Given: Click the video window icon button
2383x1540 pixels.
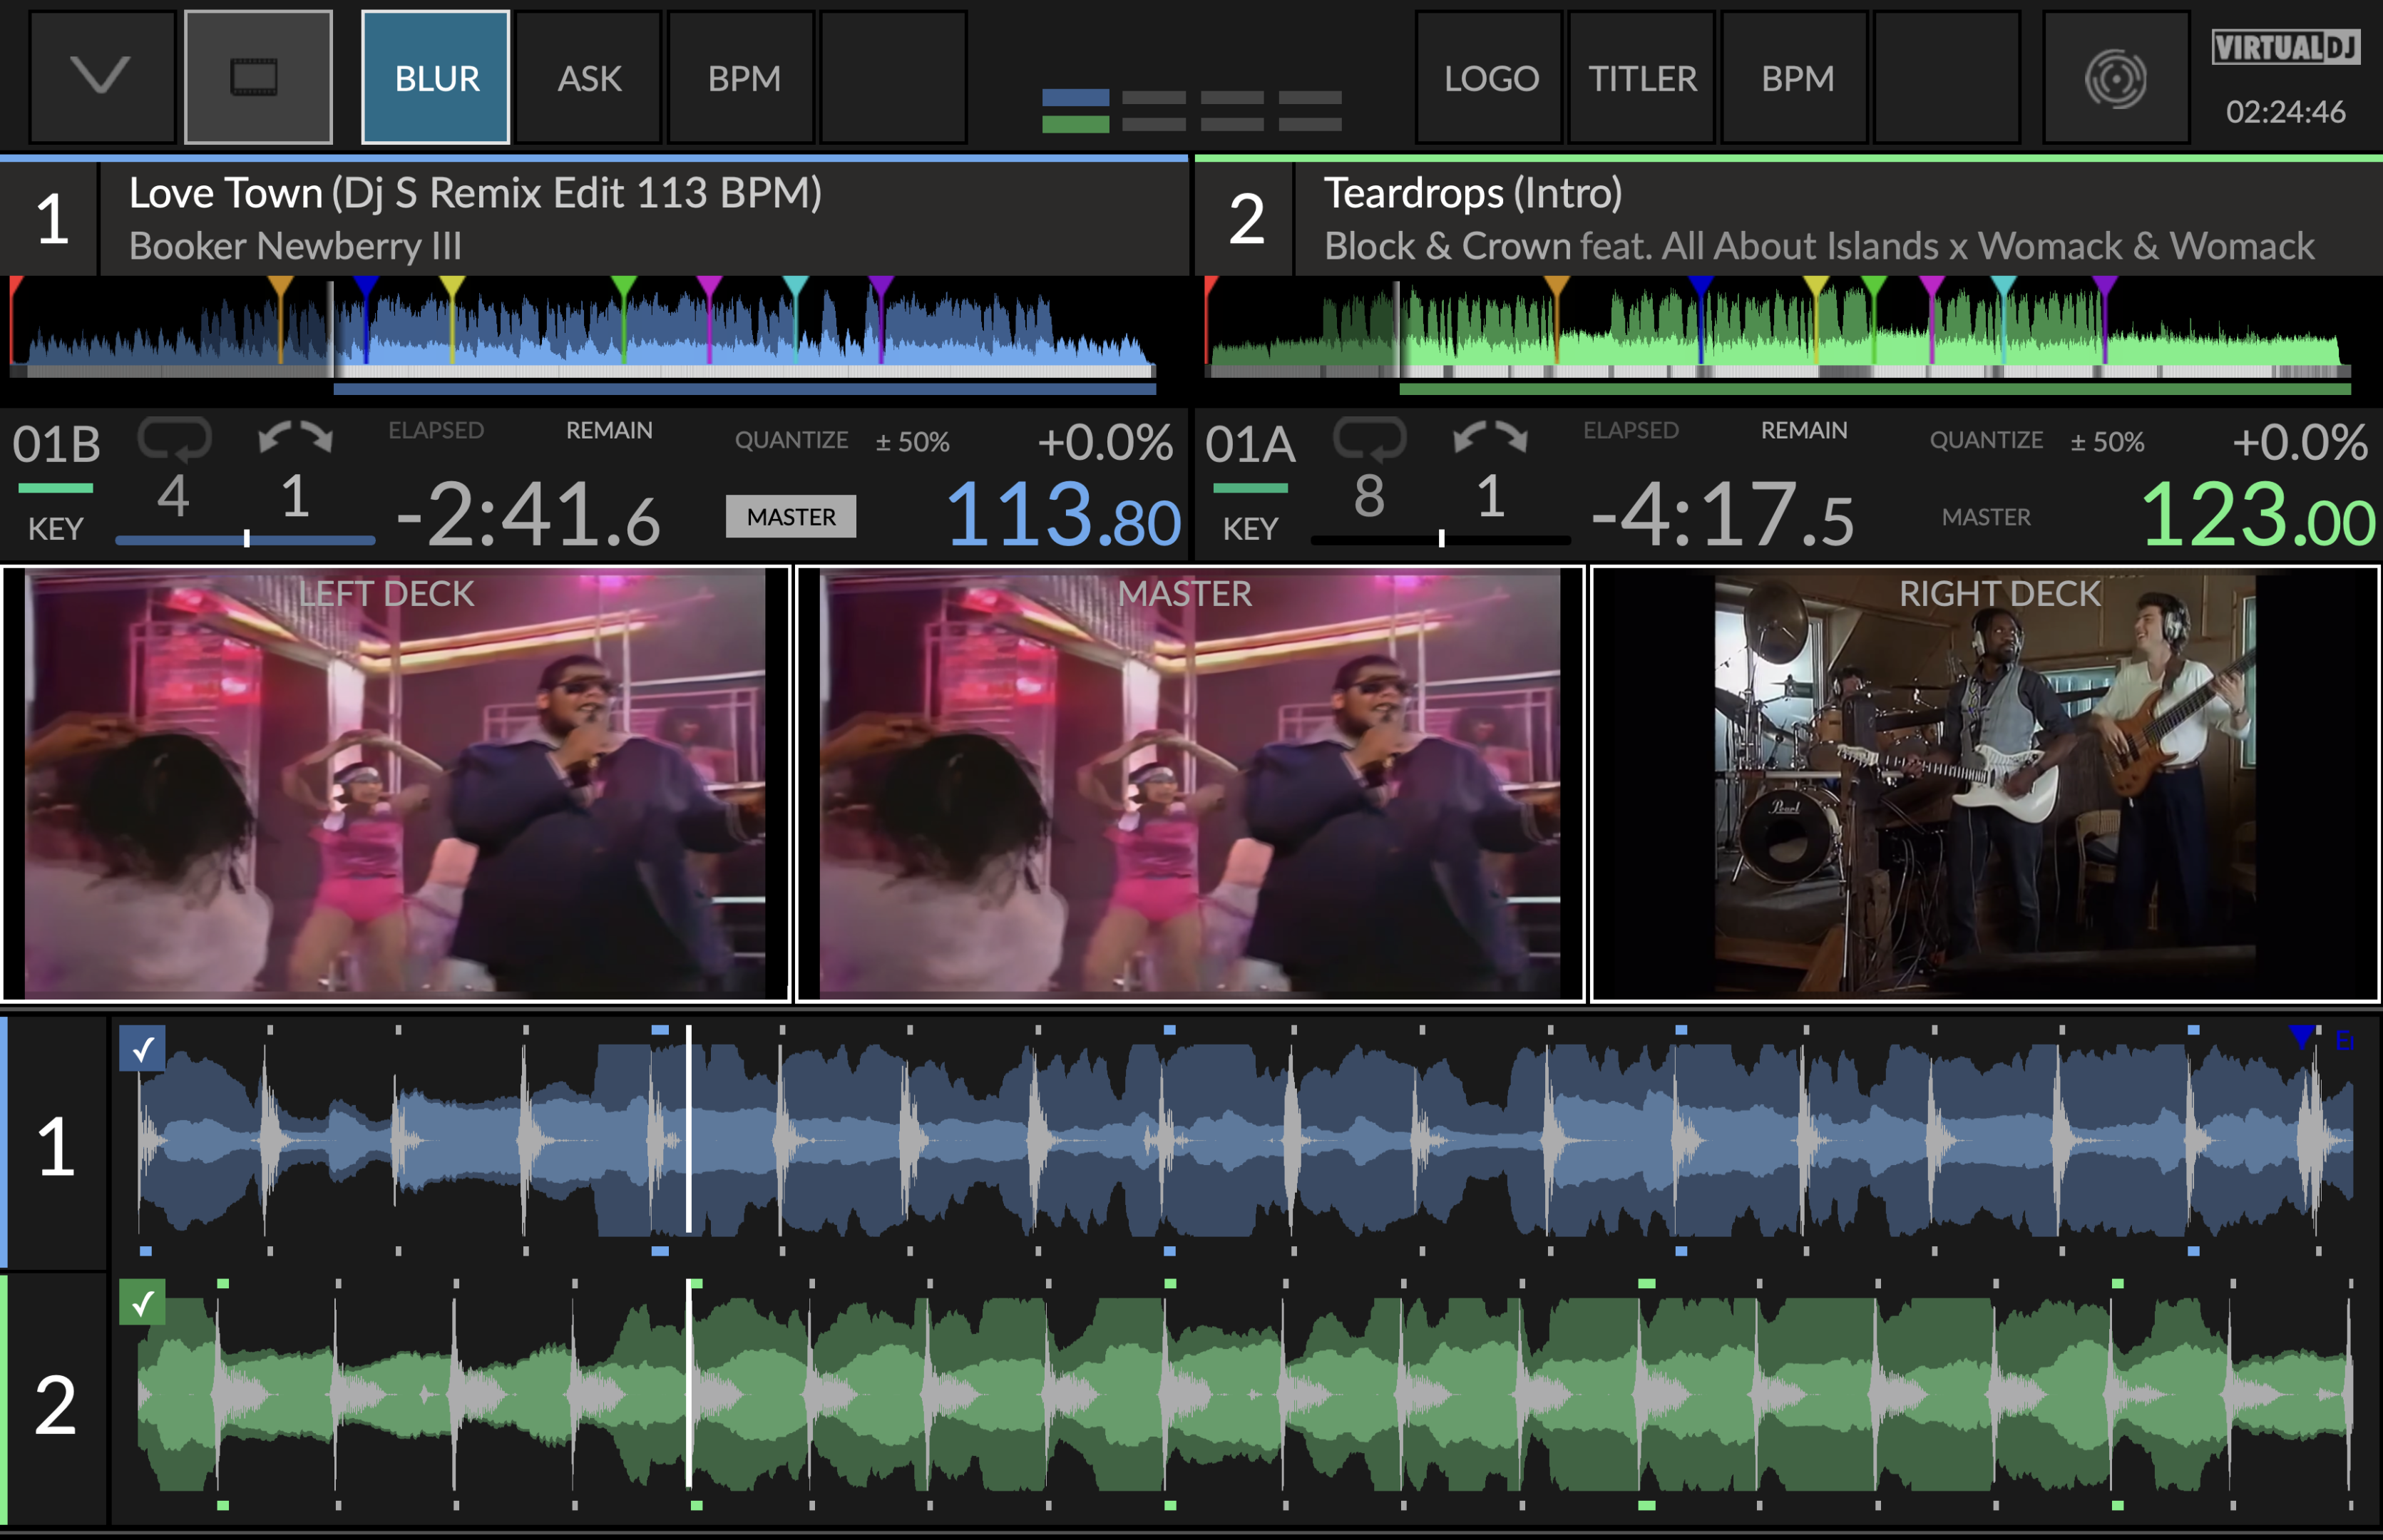Looking at the screenshot, I should [x=258, y=77].
